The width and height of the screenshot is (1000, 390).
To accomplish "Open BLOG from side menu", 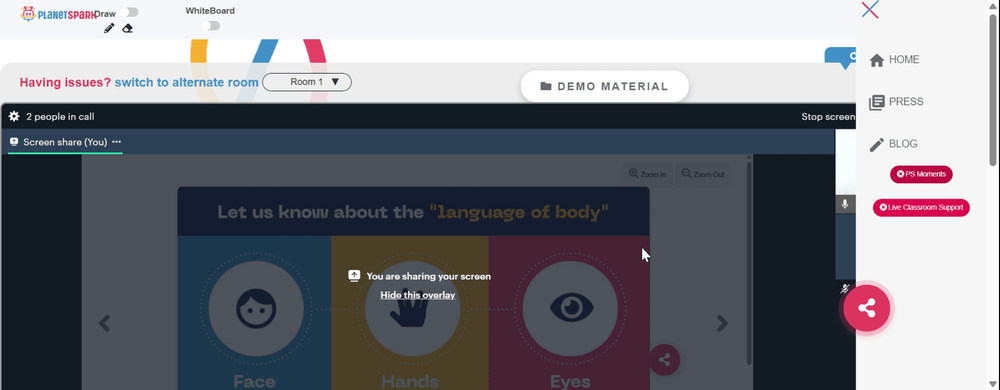I will click(903, 143).
